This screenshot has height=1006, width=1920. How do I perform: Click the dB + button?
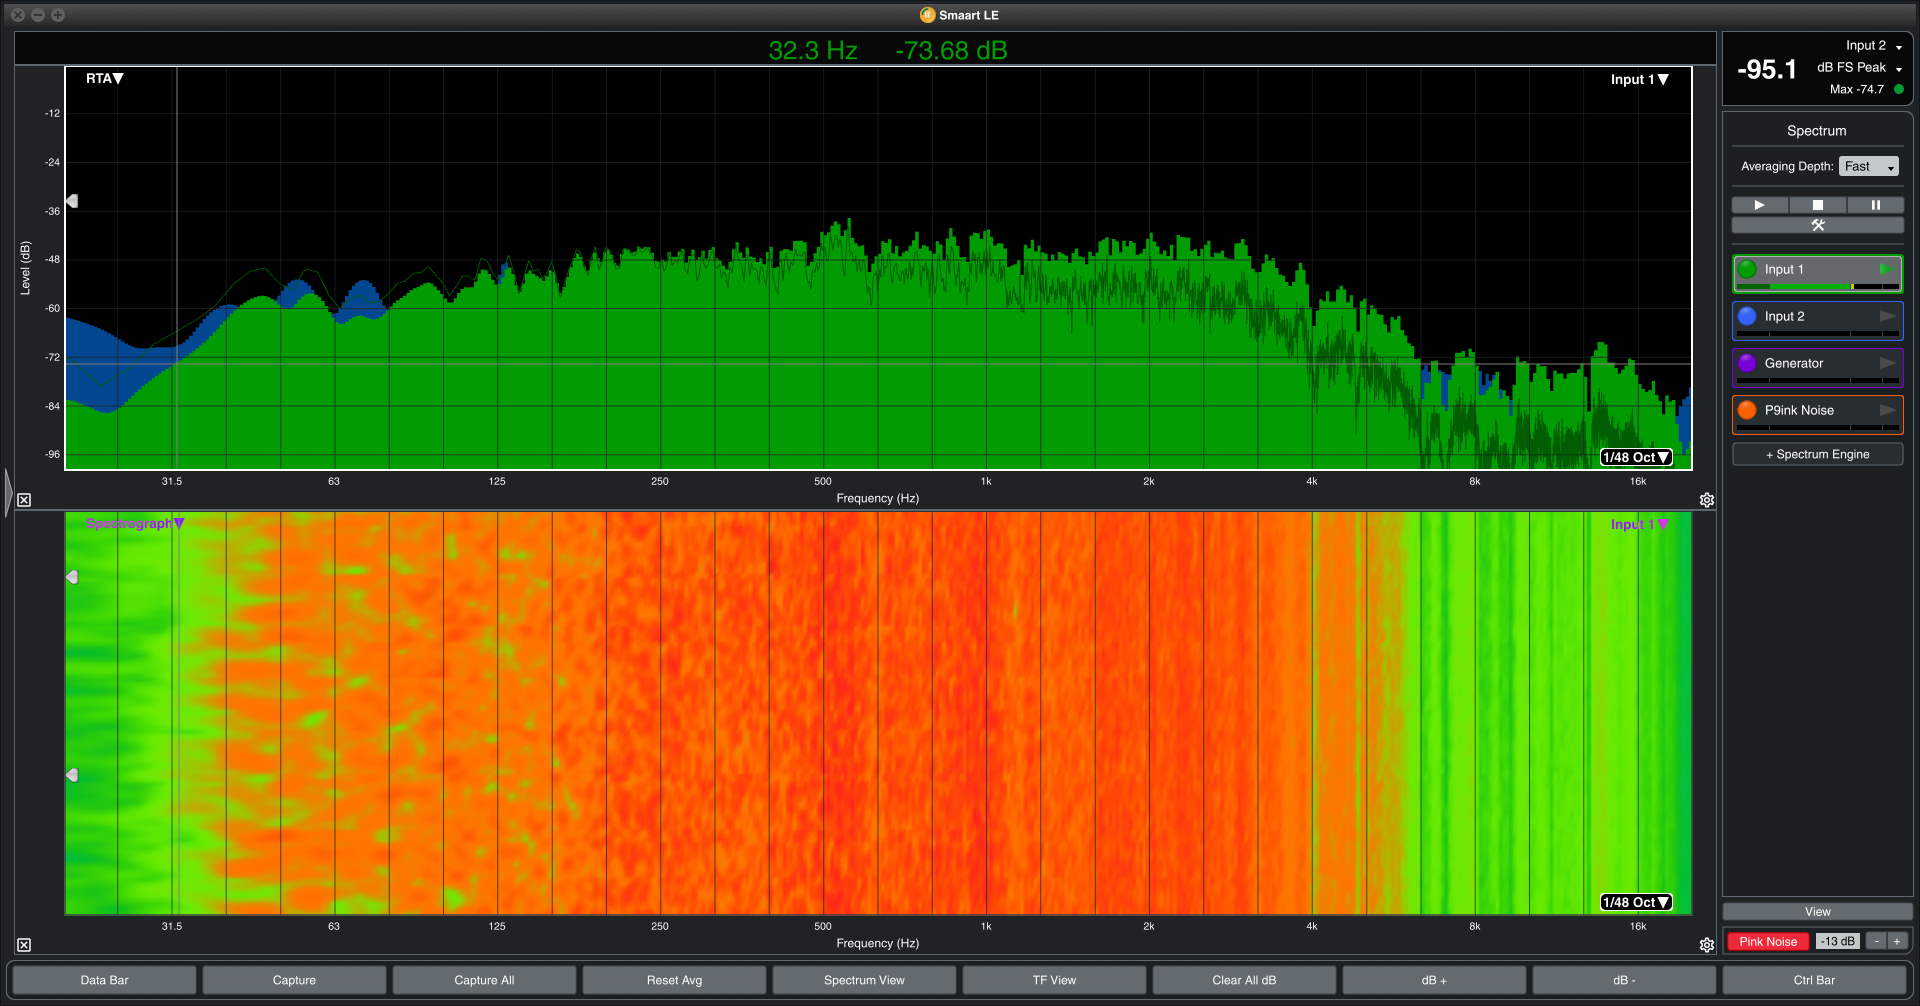pos(1434,980)
